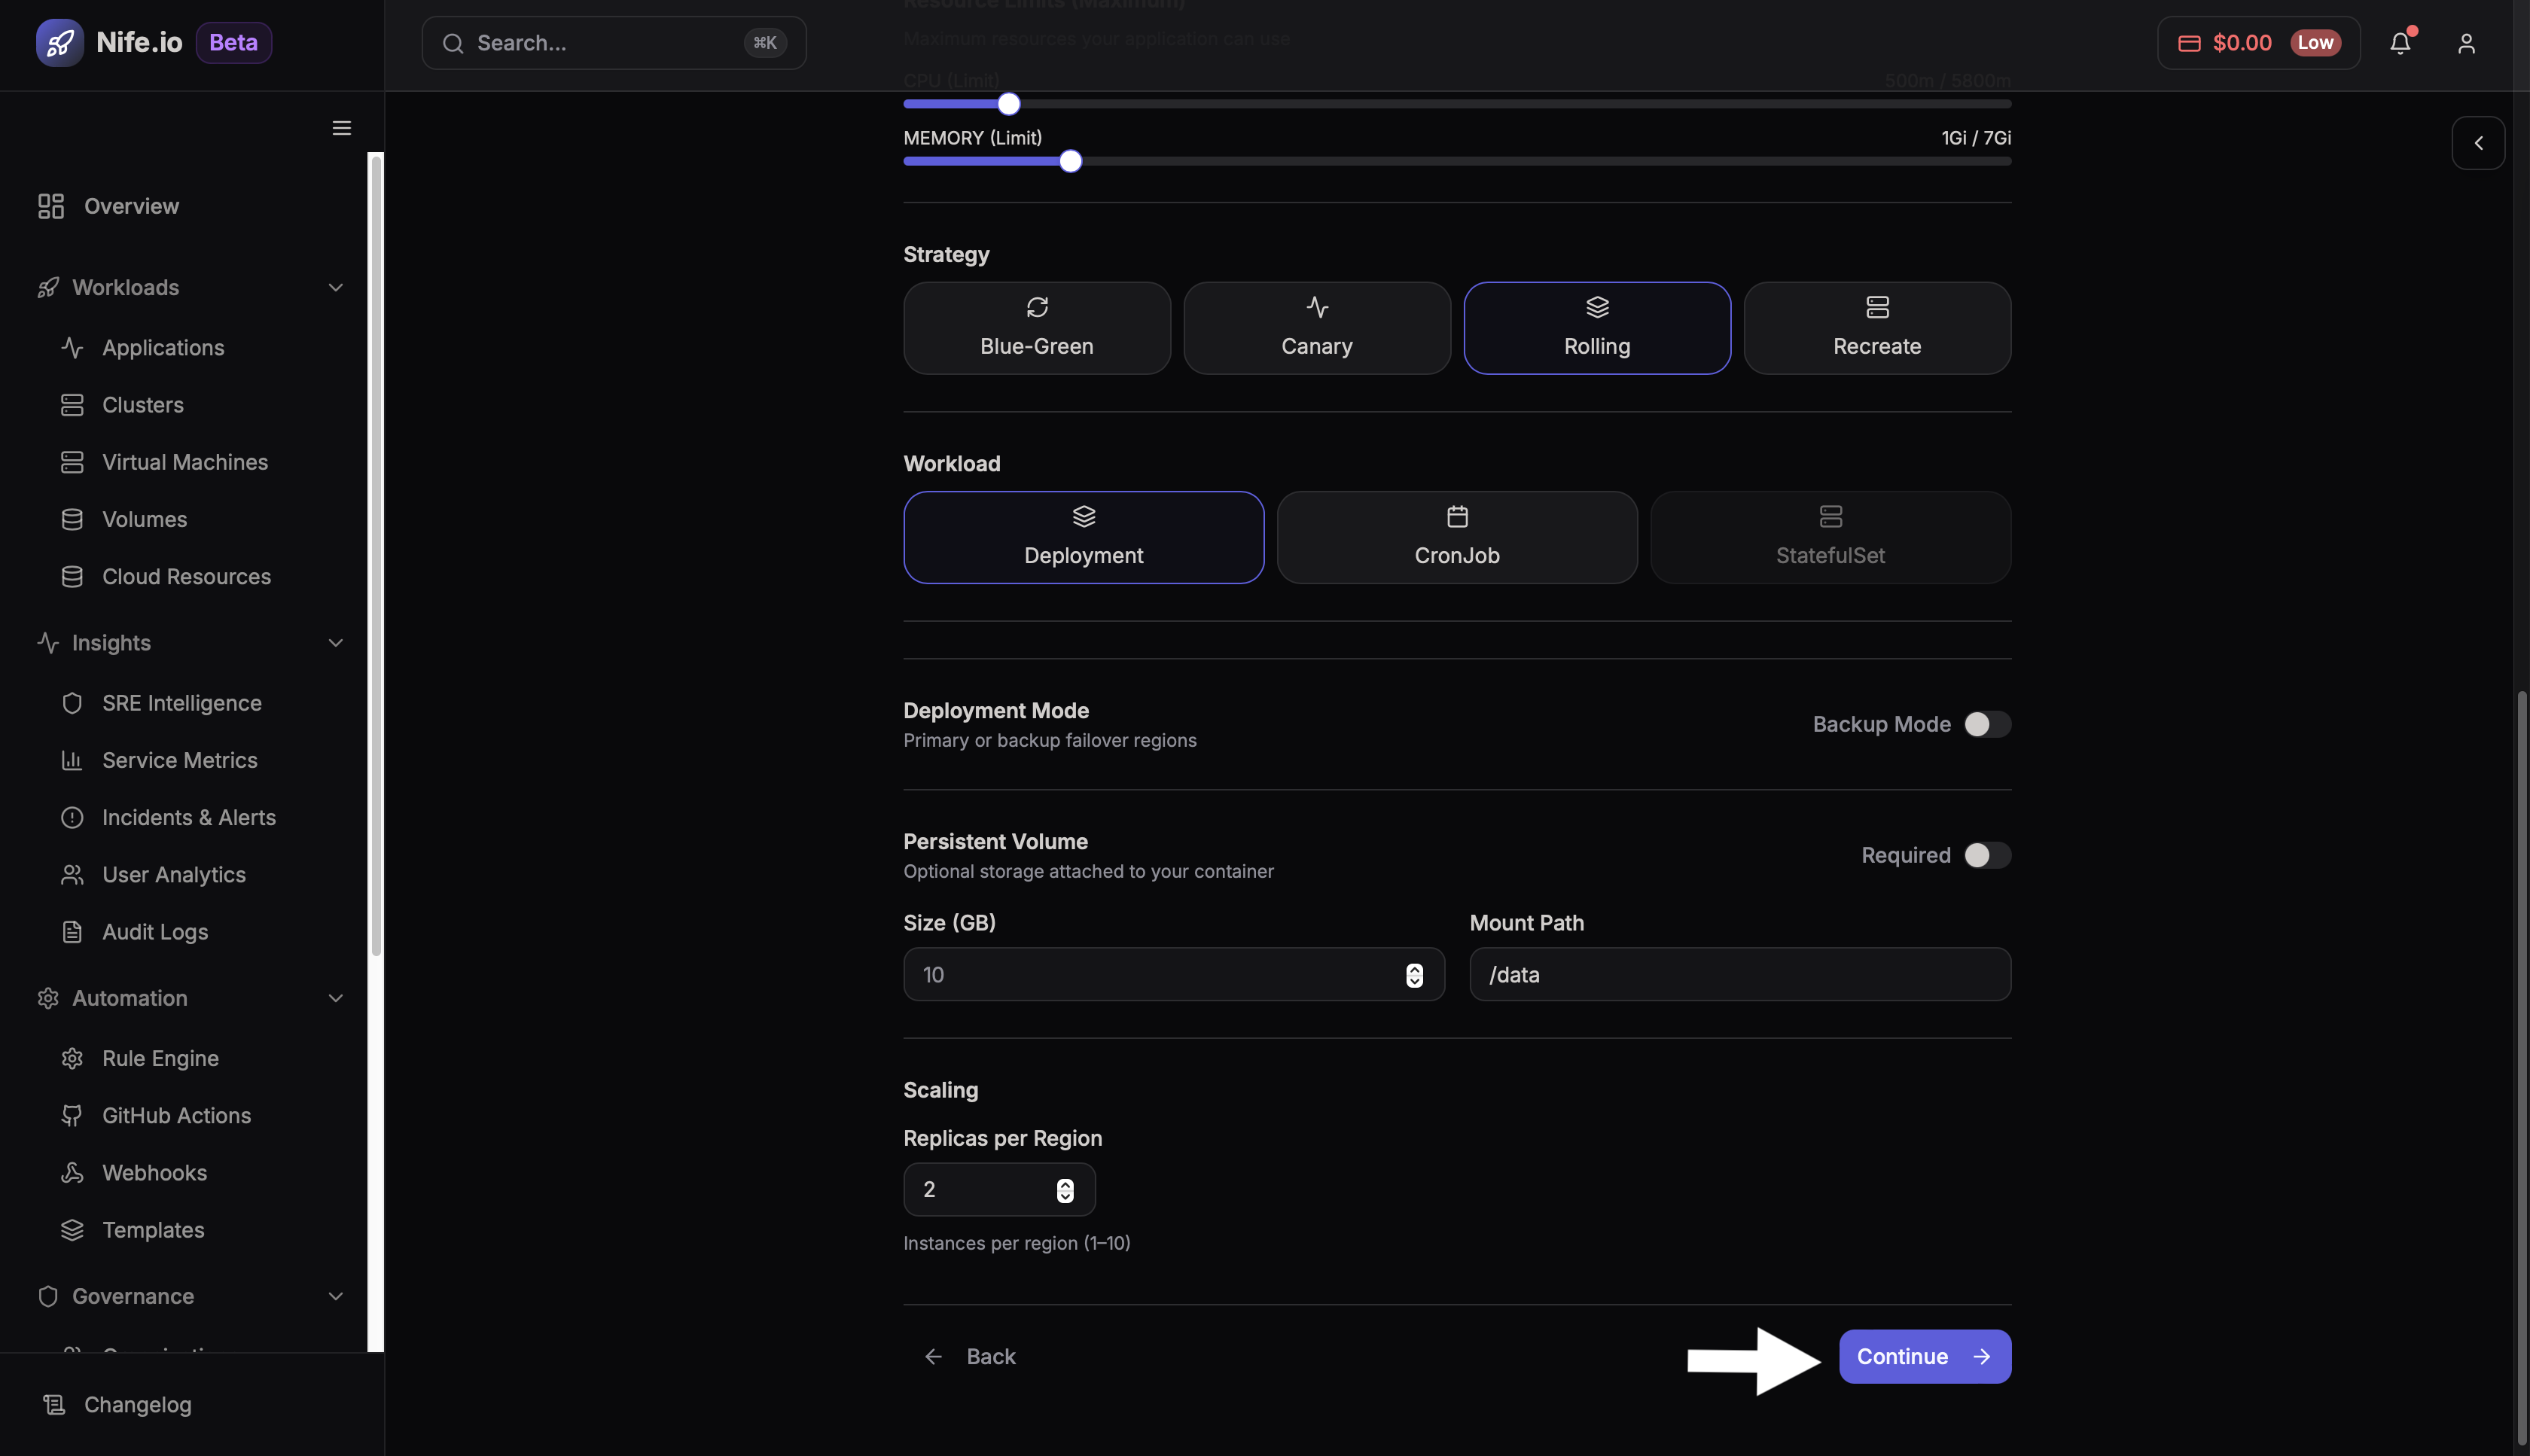Click the MEMORY limit slider handle
Image resolution: width=2530 pixels, height=1456 pixels.
tap(1070, 161)
